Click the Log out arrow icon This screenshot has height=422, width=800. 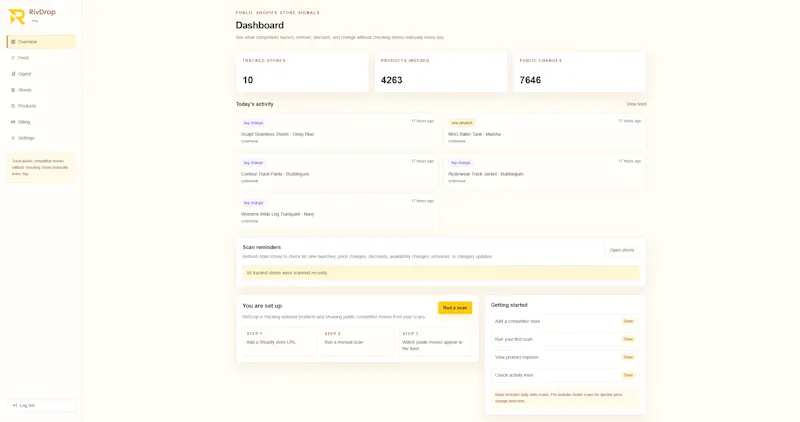click(x=15, y=405)
